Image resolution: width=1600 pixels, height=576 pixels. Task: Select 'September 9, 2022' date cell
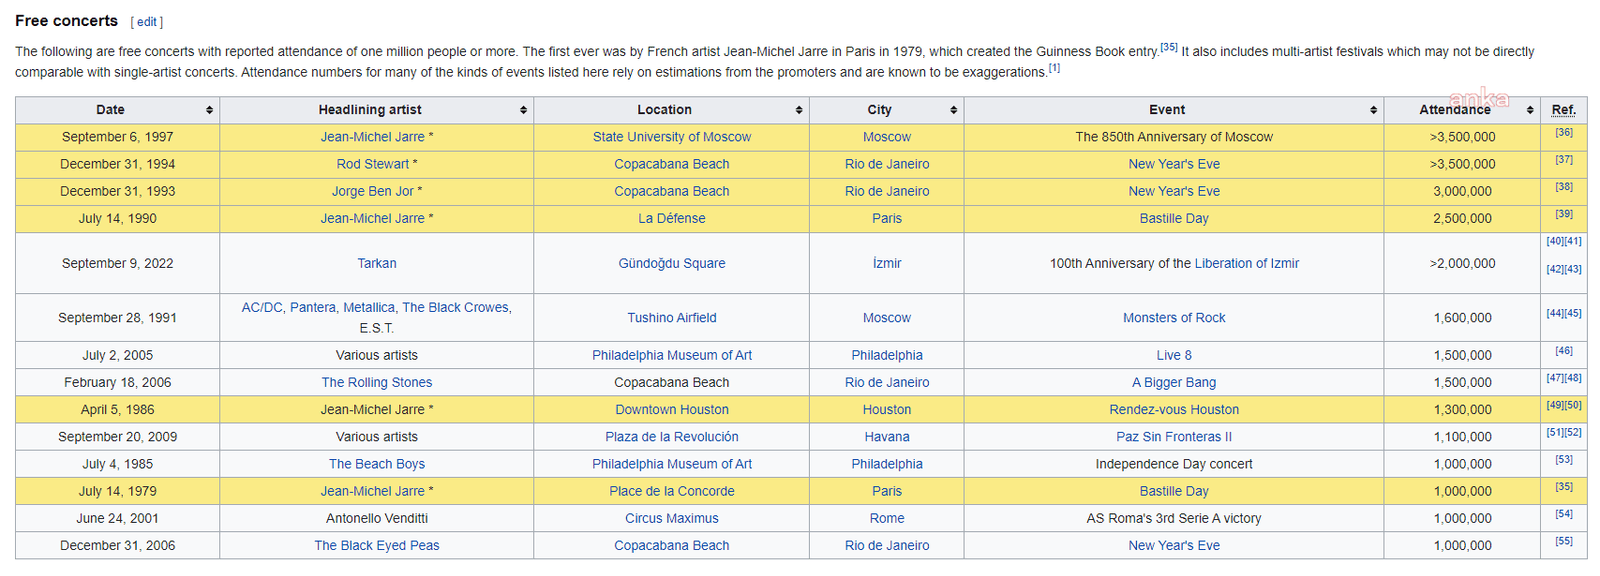pos(118,263)
